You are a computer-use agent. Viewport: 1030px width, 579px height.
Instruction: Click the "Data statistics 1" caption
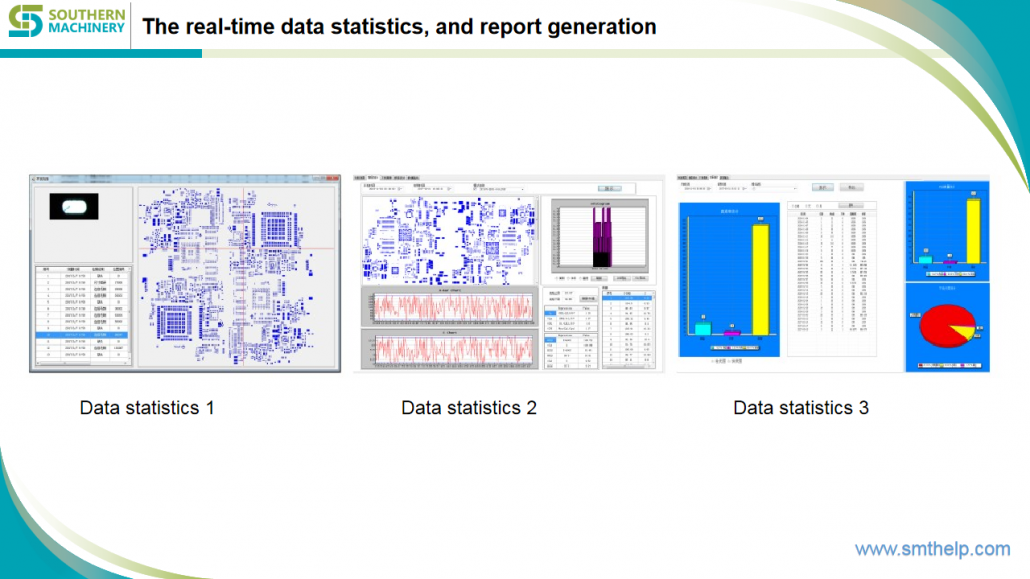point(147,407)
